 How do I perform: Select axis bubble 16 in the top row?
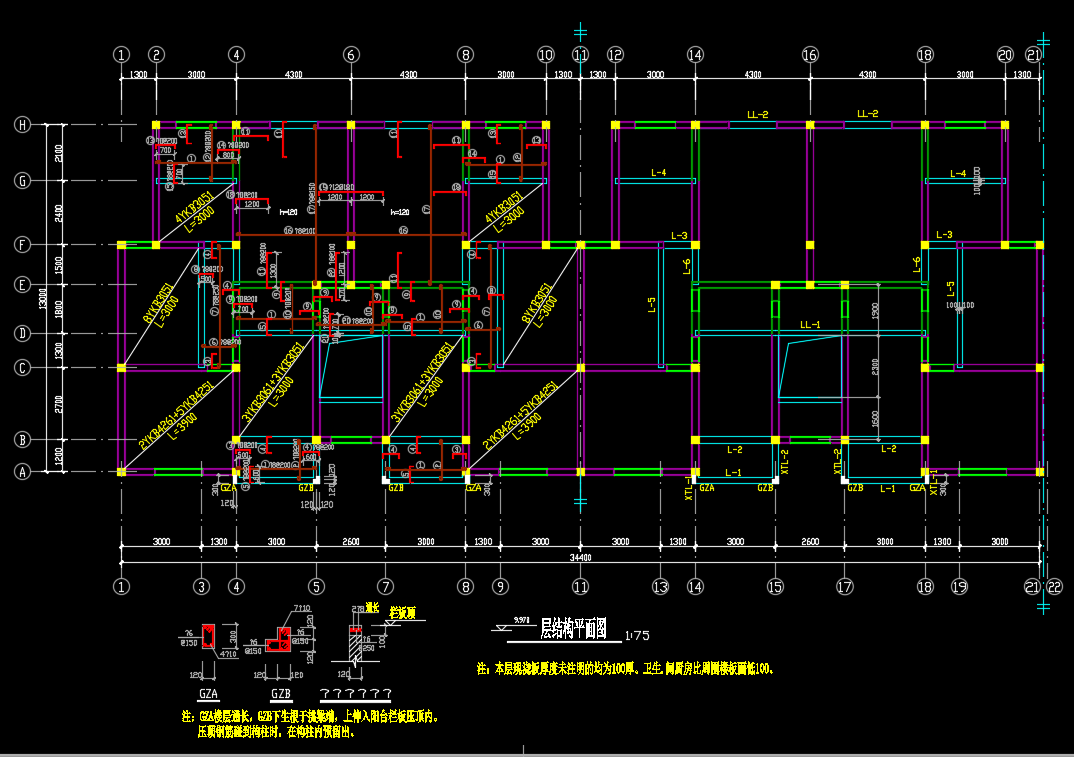810,55
